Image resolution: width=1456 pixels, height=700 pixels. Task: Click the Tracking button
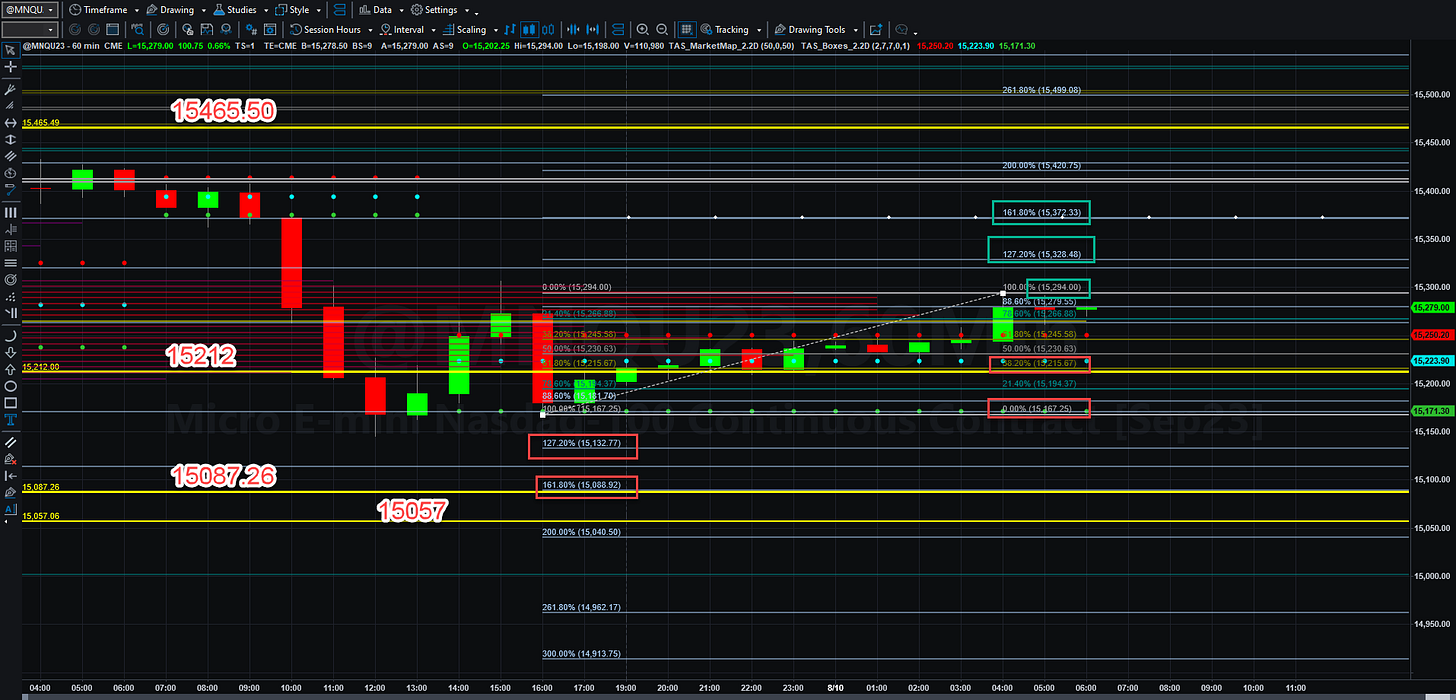731,30
